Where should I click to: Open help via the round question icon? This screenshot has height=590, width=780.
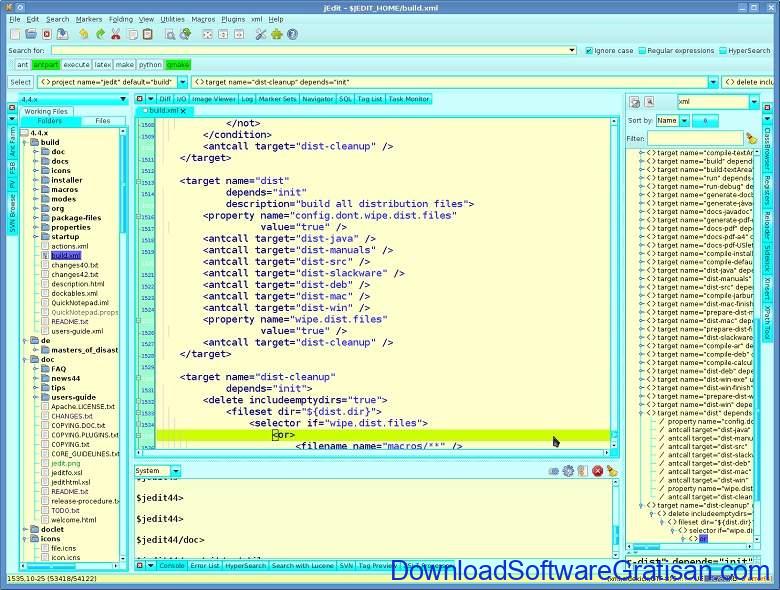(x=292, y=34)
